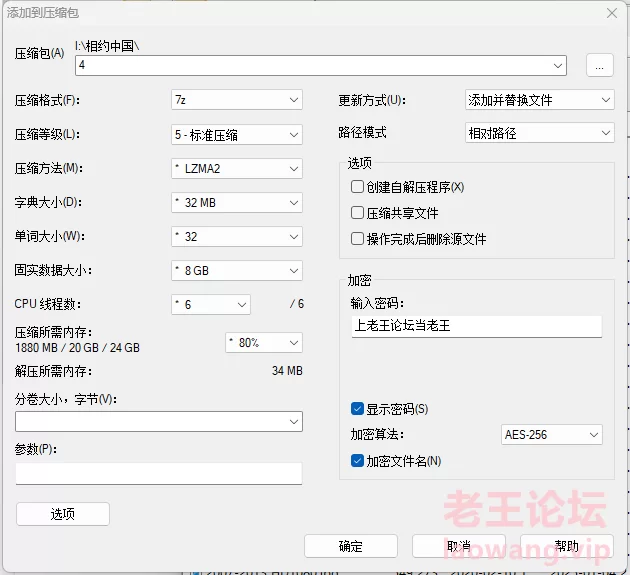
Task: Open the 压缩方法 dropdown showing LZMA2
Action: coord(237,169)
